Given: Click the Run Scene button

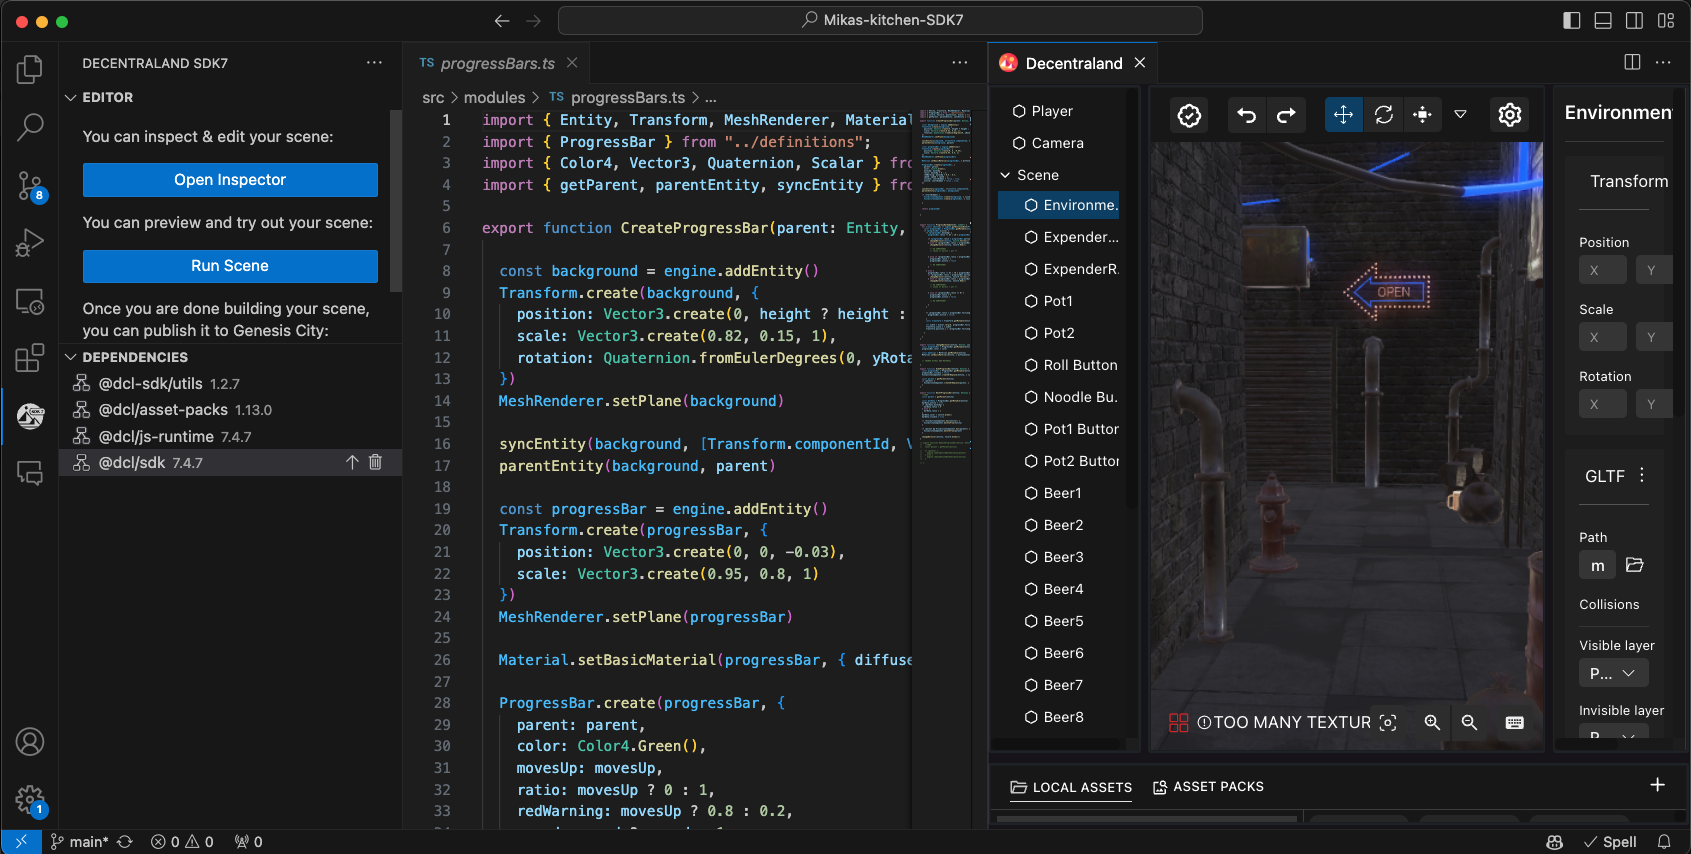Looking at the screenshot, I should click(x=230, y=266).
